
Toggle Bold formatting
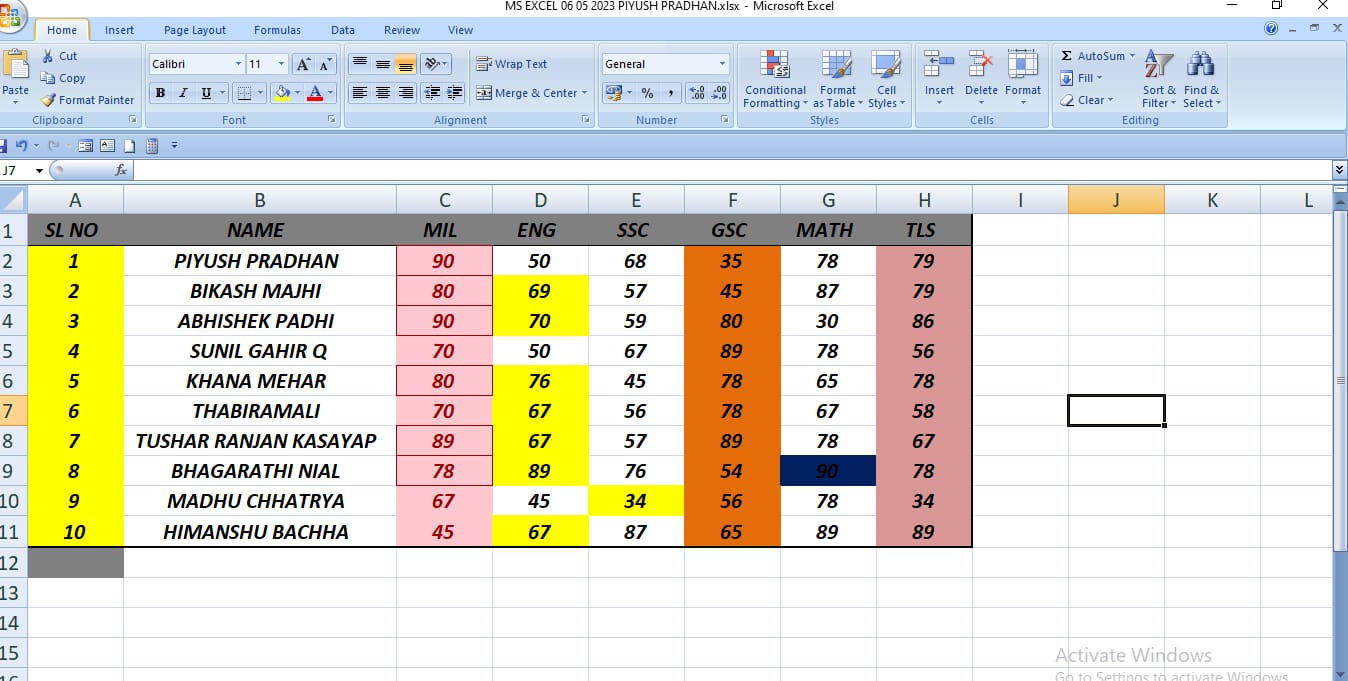(x=160, y=93)
